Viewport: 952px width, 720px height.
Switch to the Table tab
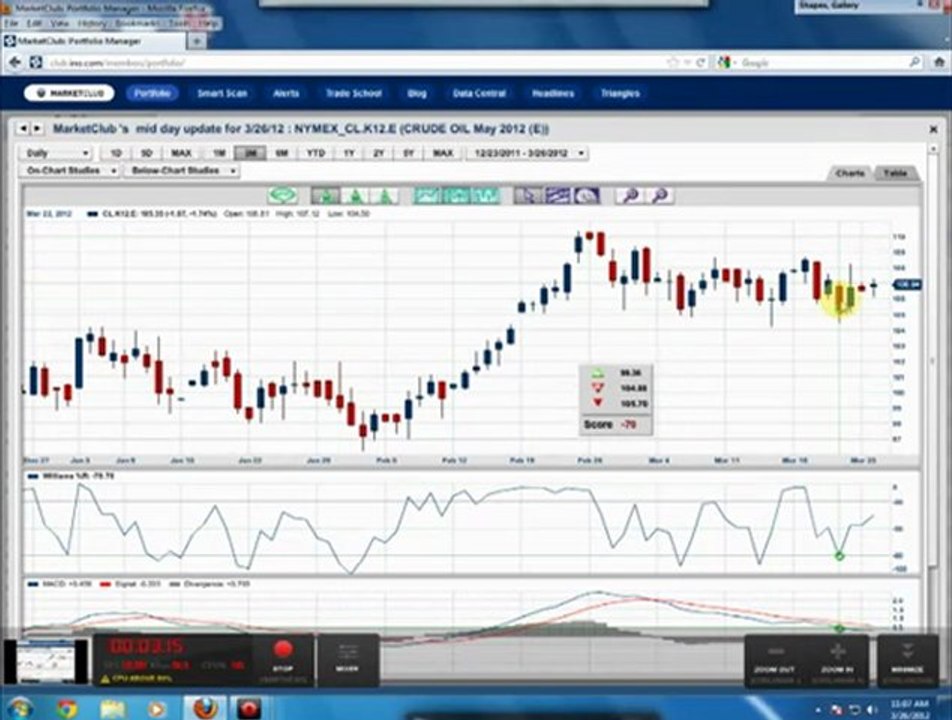(x=896, y=173)
